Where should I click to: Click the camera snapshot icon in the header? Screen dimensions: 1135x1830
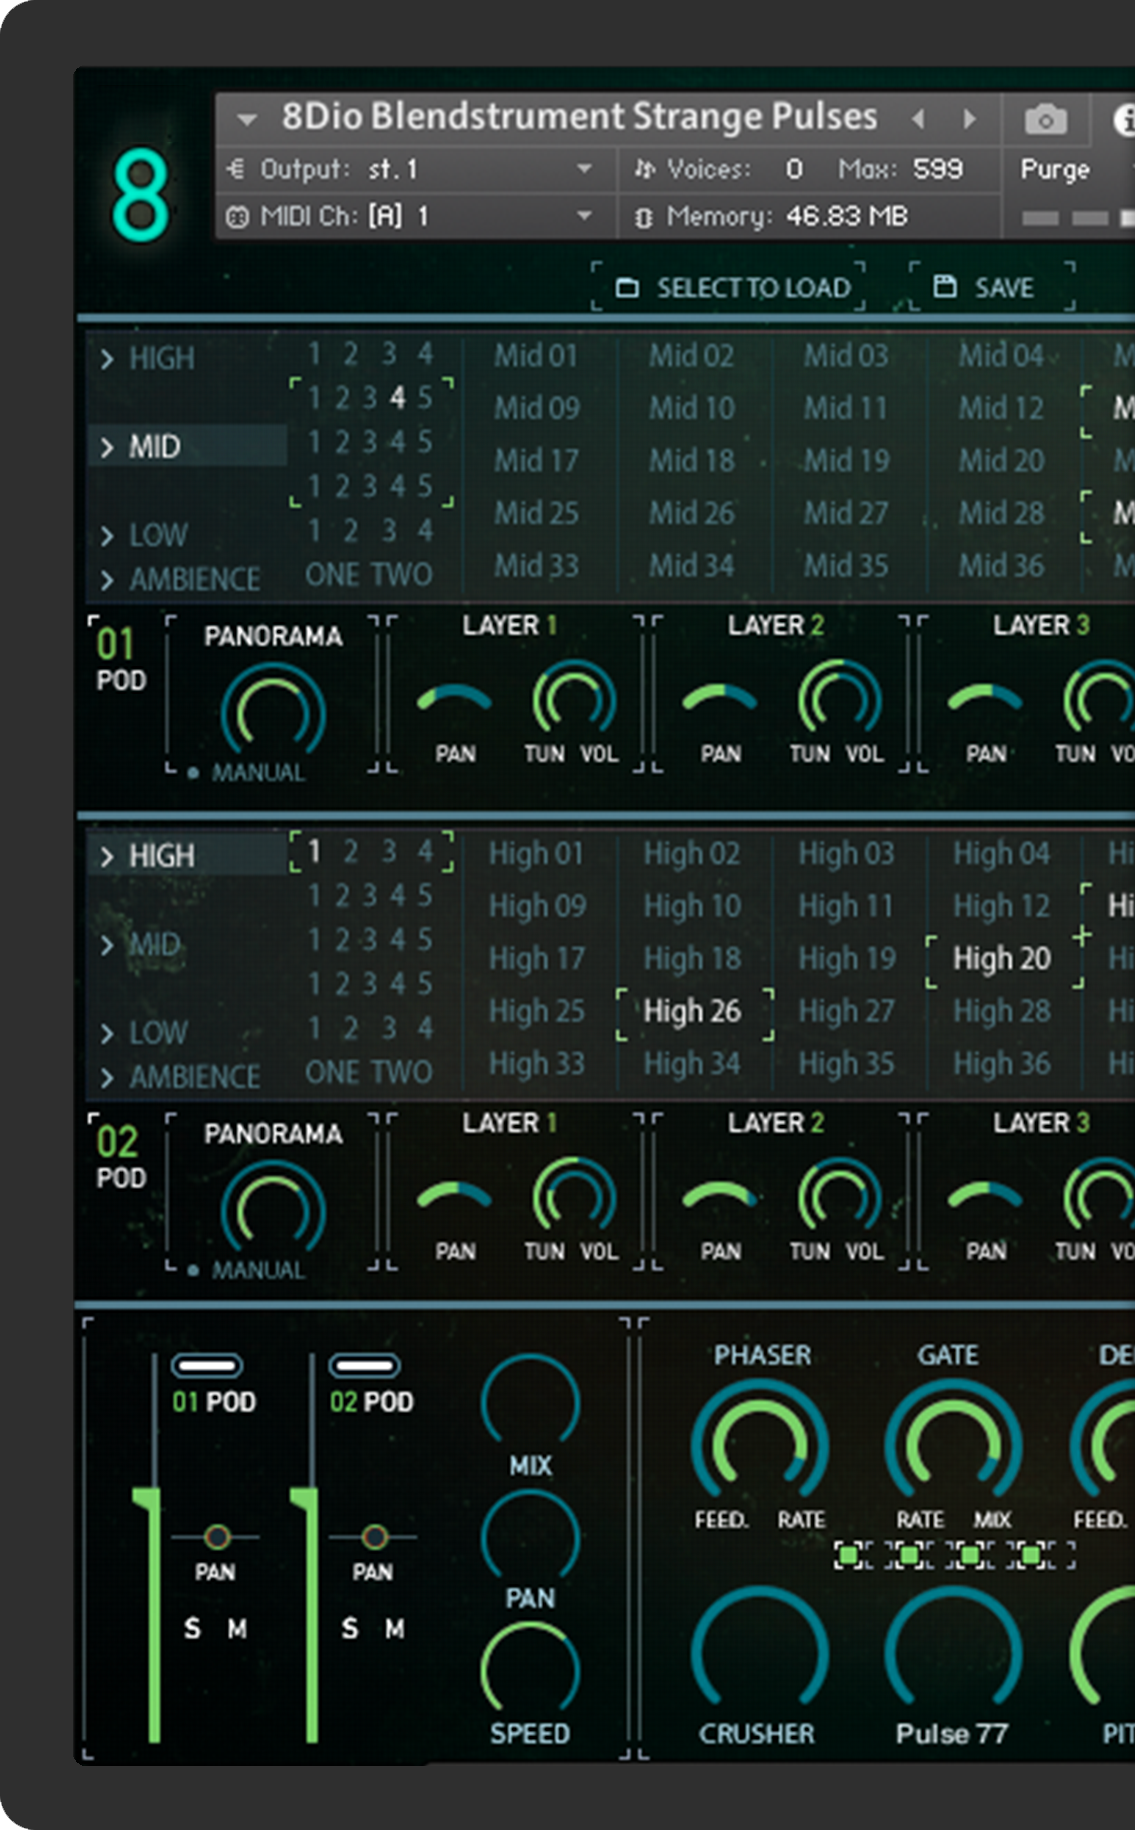tap(1045, 120)
